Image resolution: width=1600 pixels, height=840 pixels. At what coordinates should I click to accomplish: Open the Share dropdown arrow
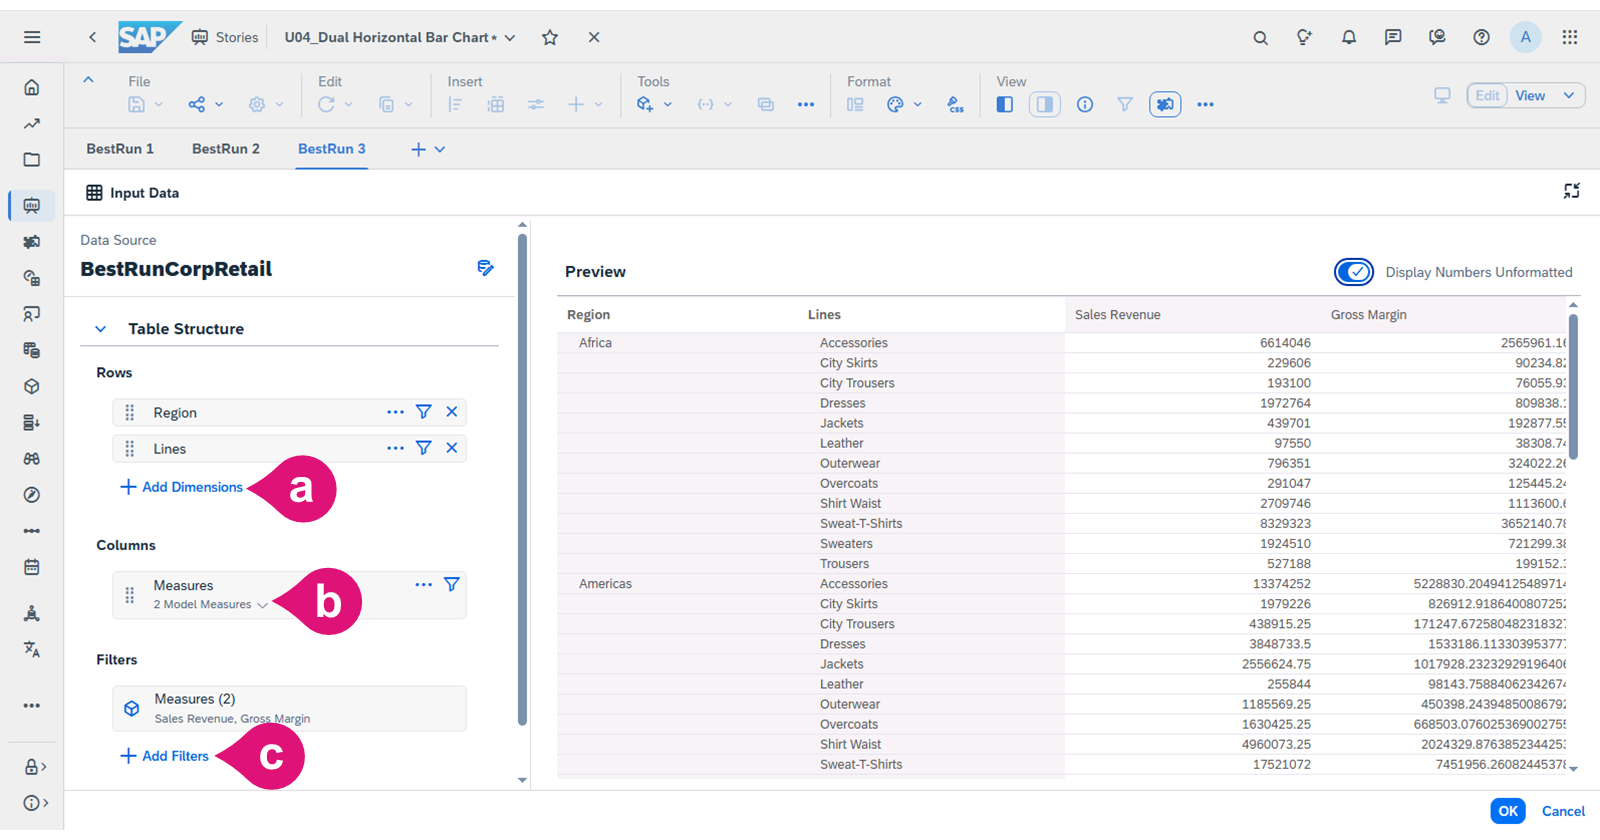click(x=219, y=104)
